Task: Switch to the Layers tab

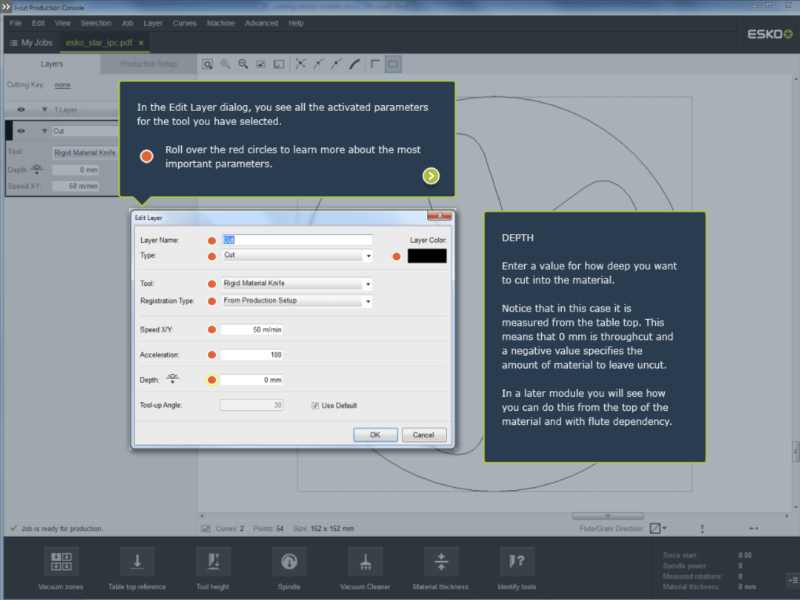Action: coord(52,64)
